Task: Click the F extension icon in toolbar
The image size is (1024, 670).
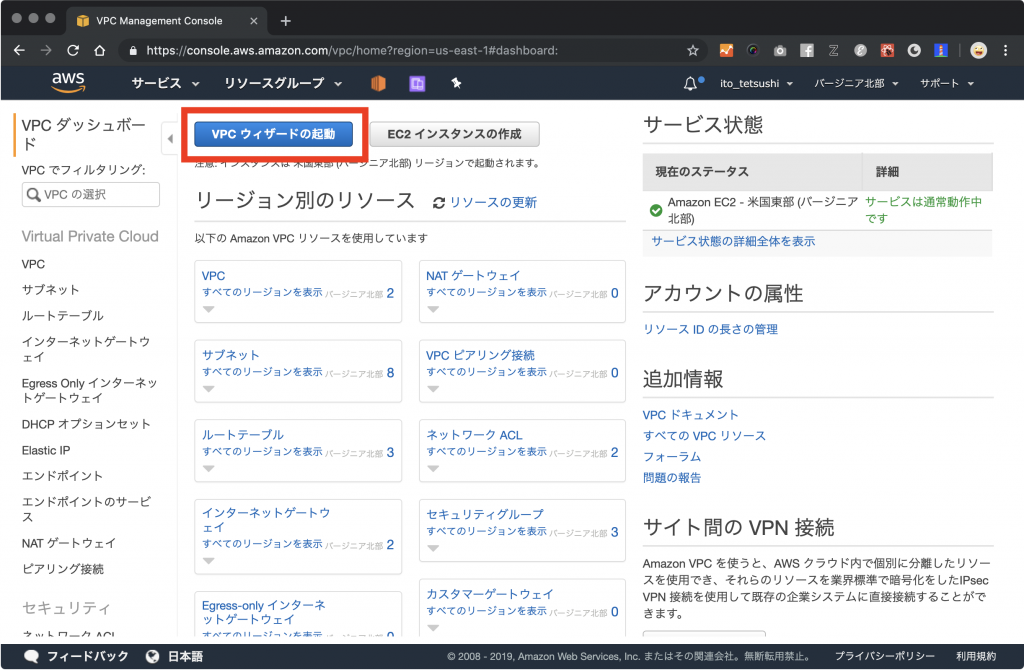Action: coord(807,50)
